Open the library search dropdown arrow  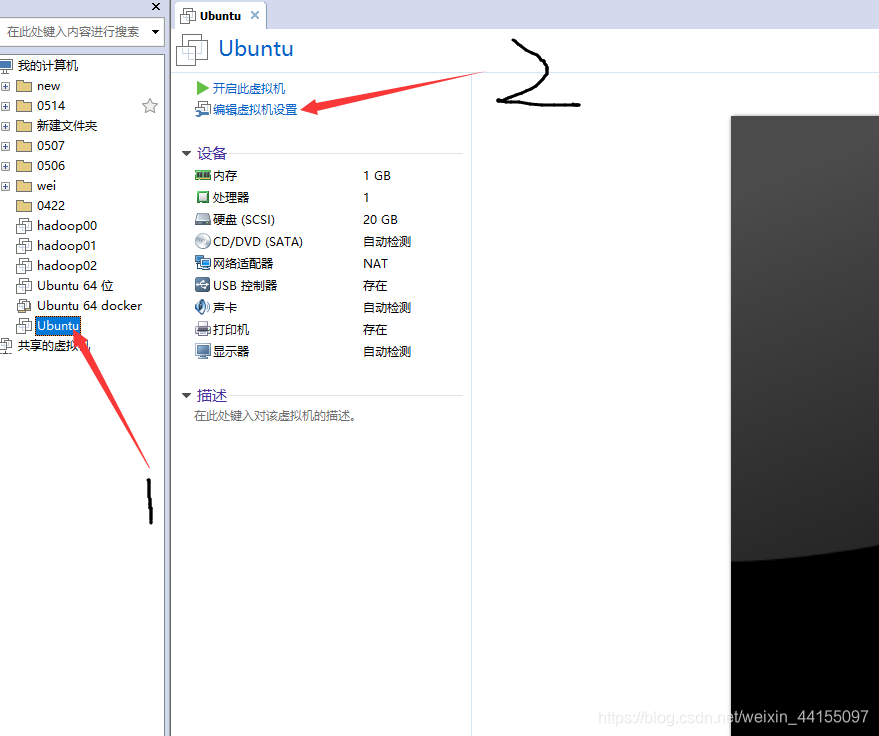click(x=155, y=32)
